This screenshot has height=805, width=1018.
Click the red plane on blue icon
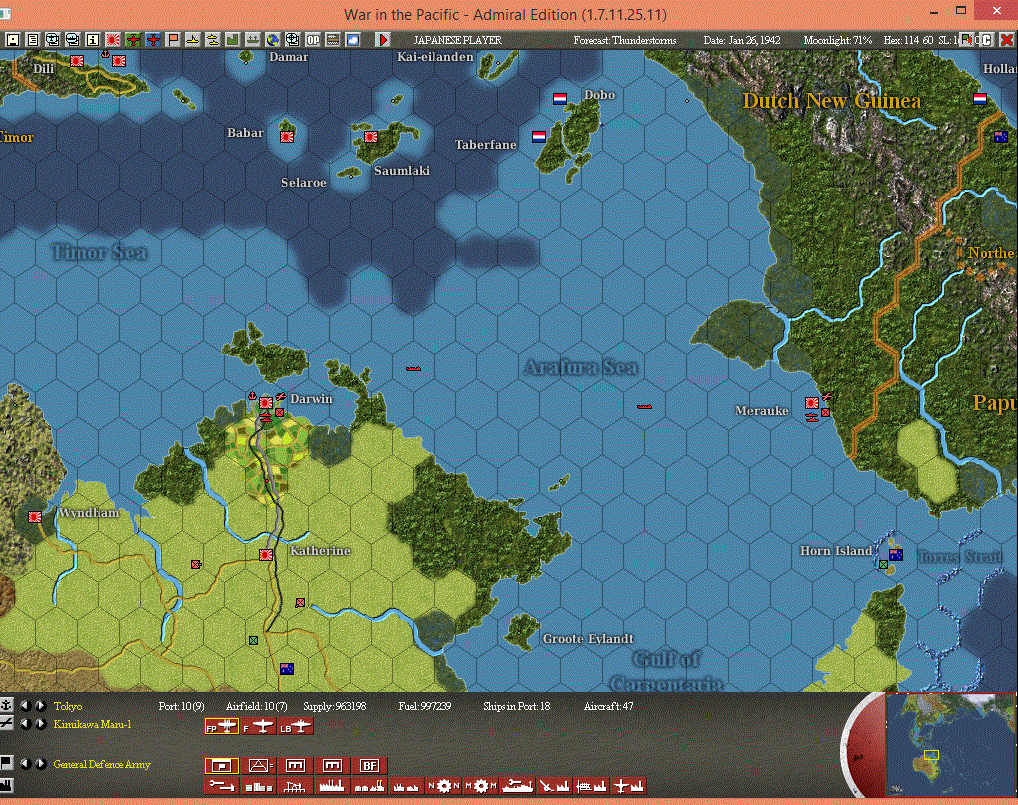[153, 40]
